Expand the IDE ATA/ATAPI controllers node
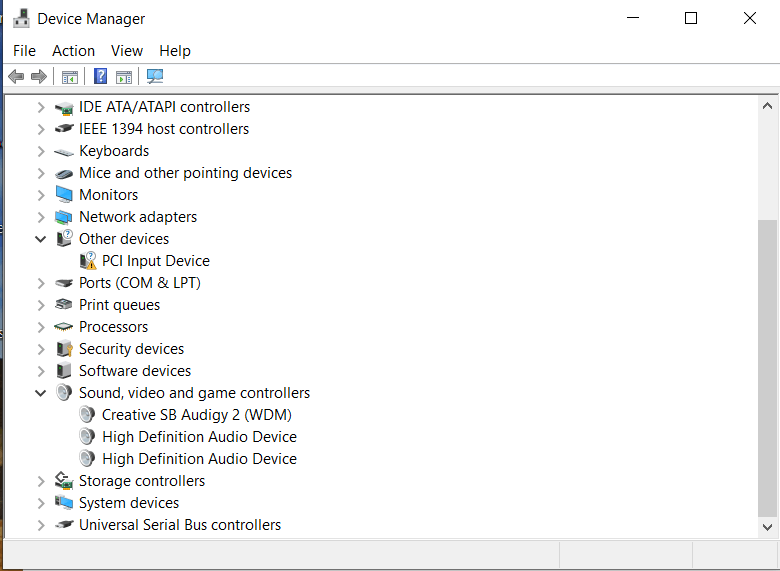780x571 pixels. [41, 107]
